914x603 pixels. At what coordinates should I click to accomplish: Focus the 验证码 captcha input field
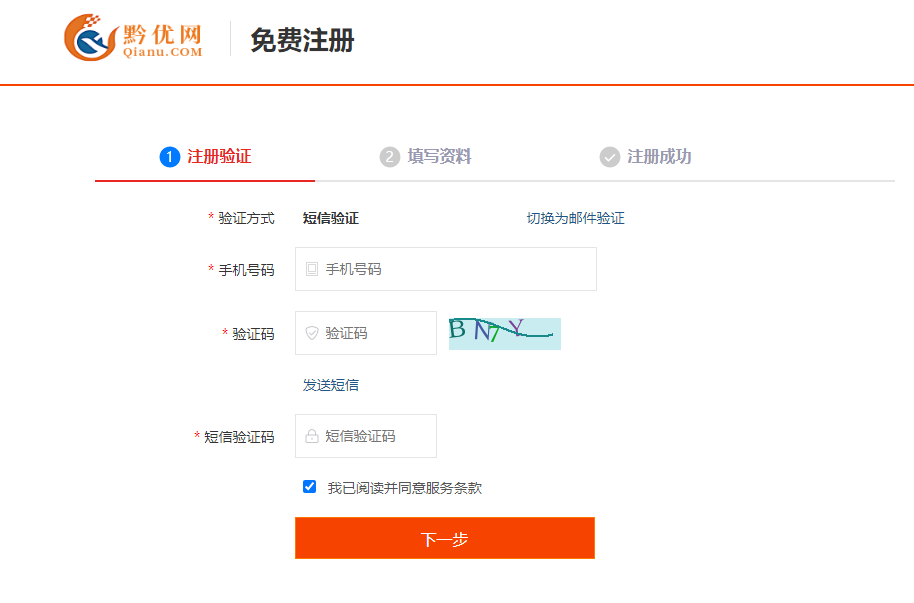(377, 333)
